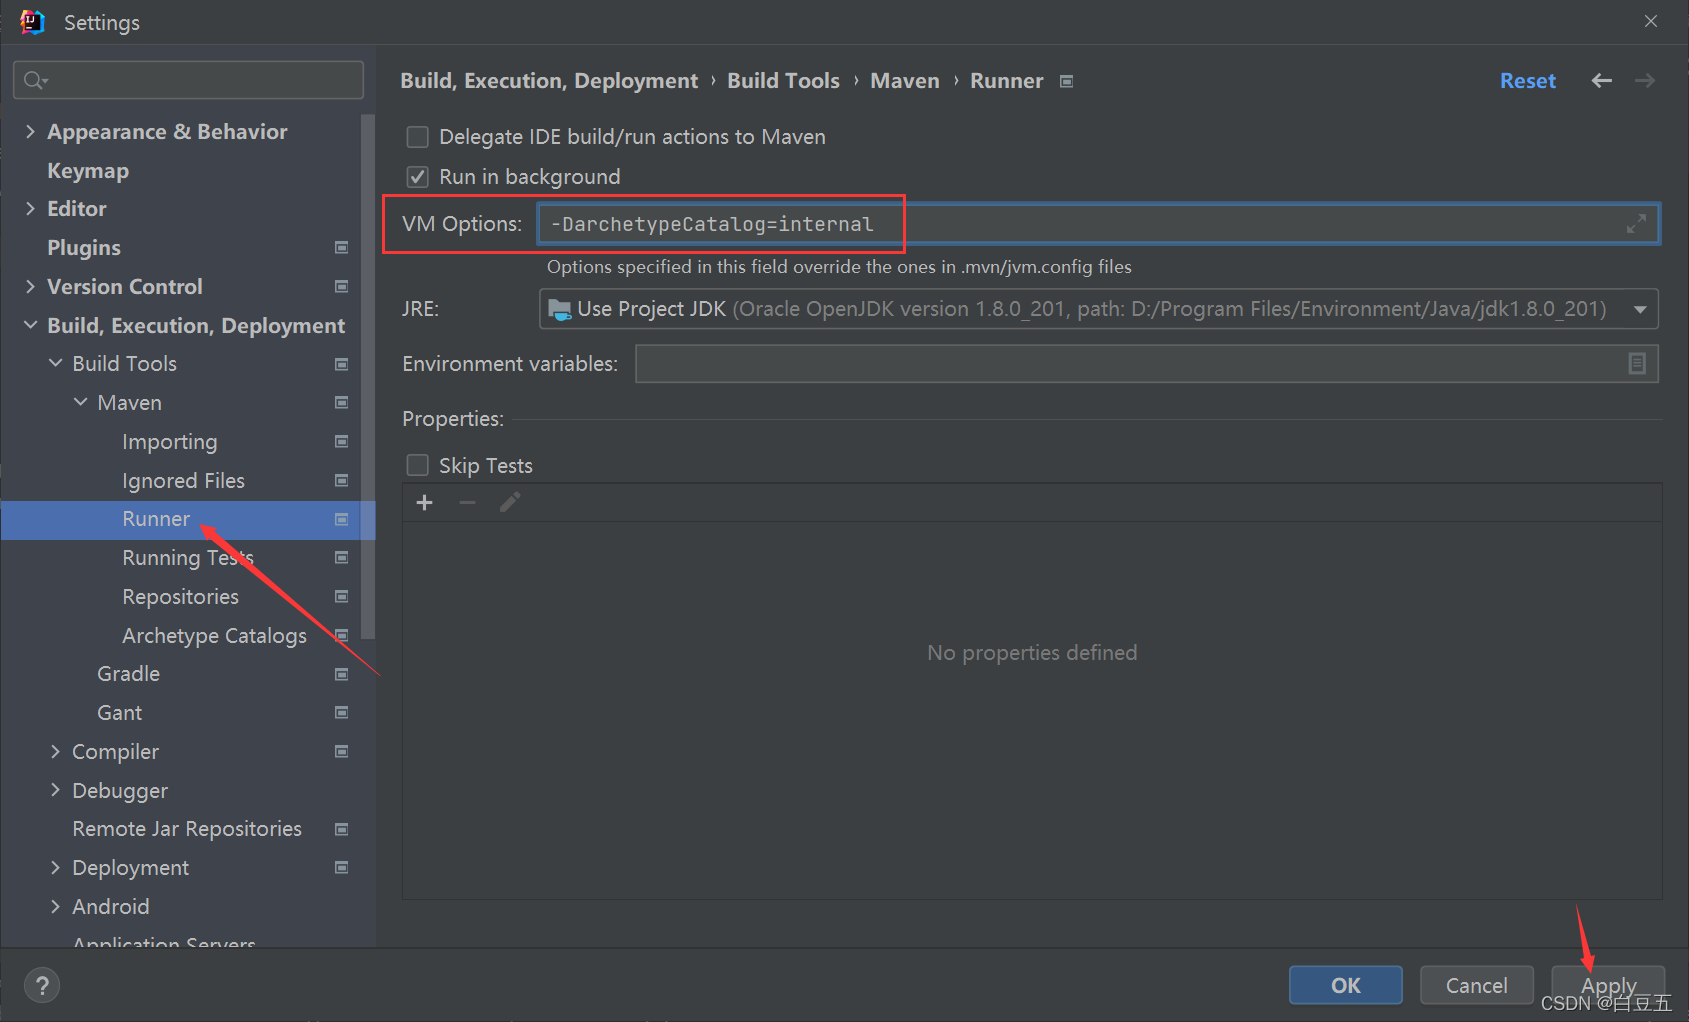Open the Keymap settings page
This screenshot has width=1689, height=1022.
[x=88, y=170]
